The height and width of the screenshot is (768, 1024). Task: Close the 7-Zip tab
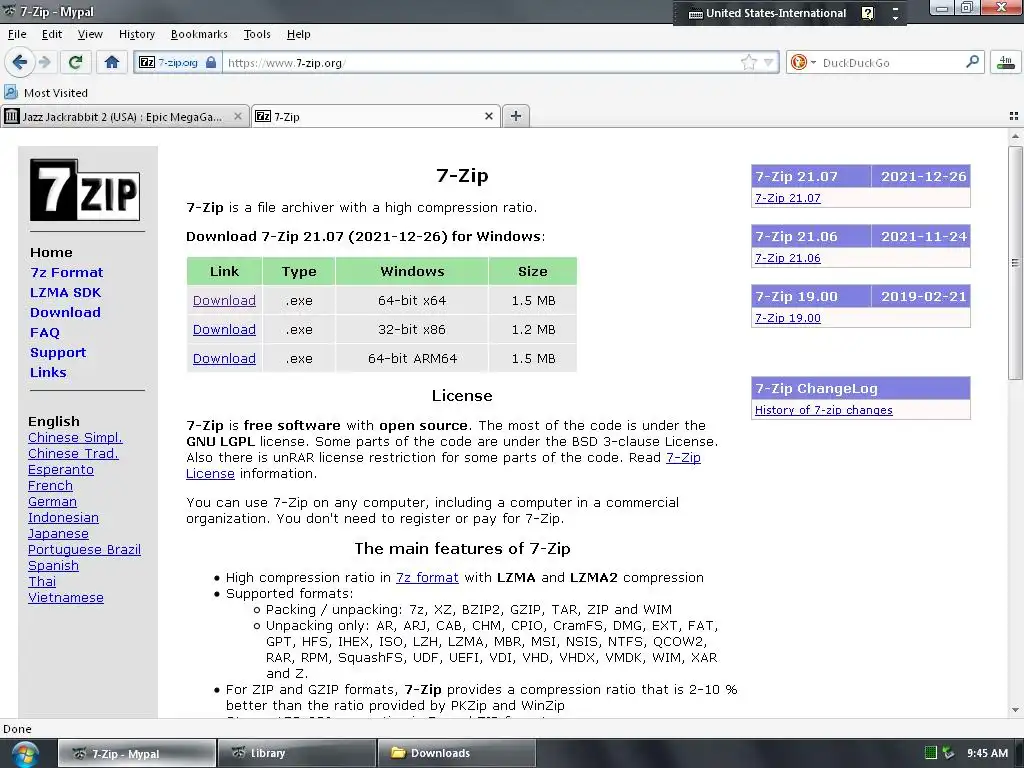(x=488, y=116)
